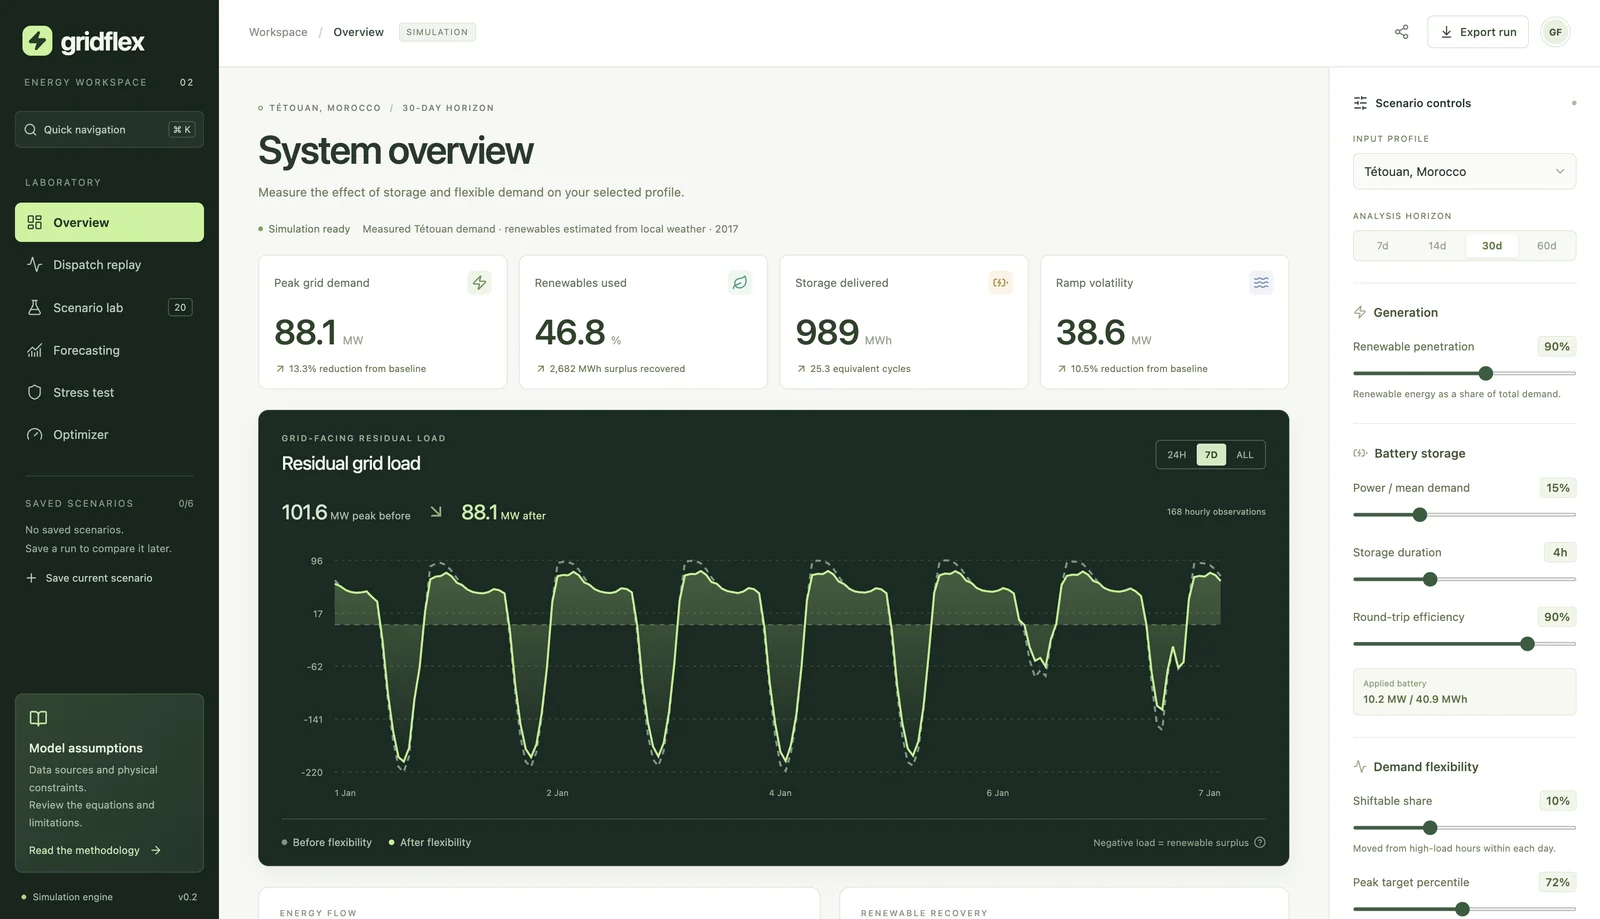This screenshot has width=1600, height=919.
Task: Open Stress test in sidebar
Action: pos(109,392)
